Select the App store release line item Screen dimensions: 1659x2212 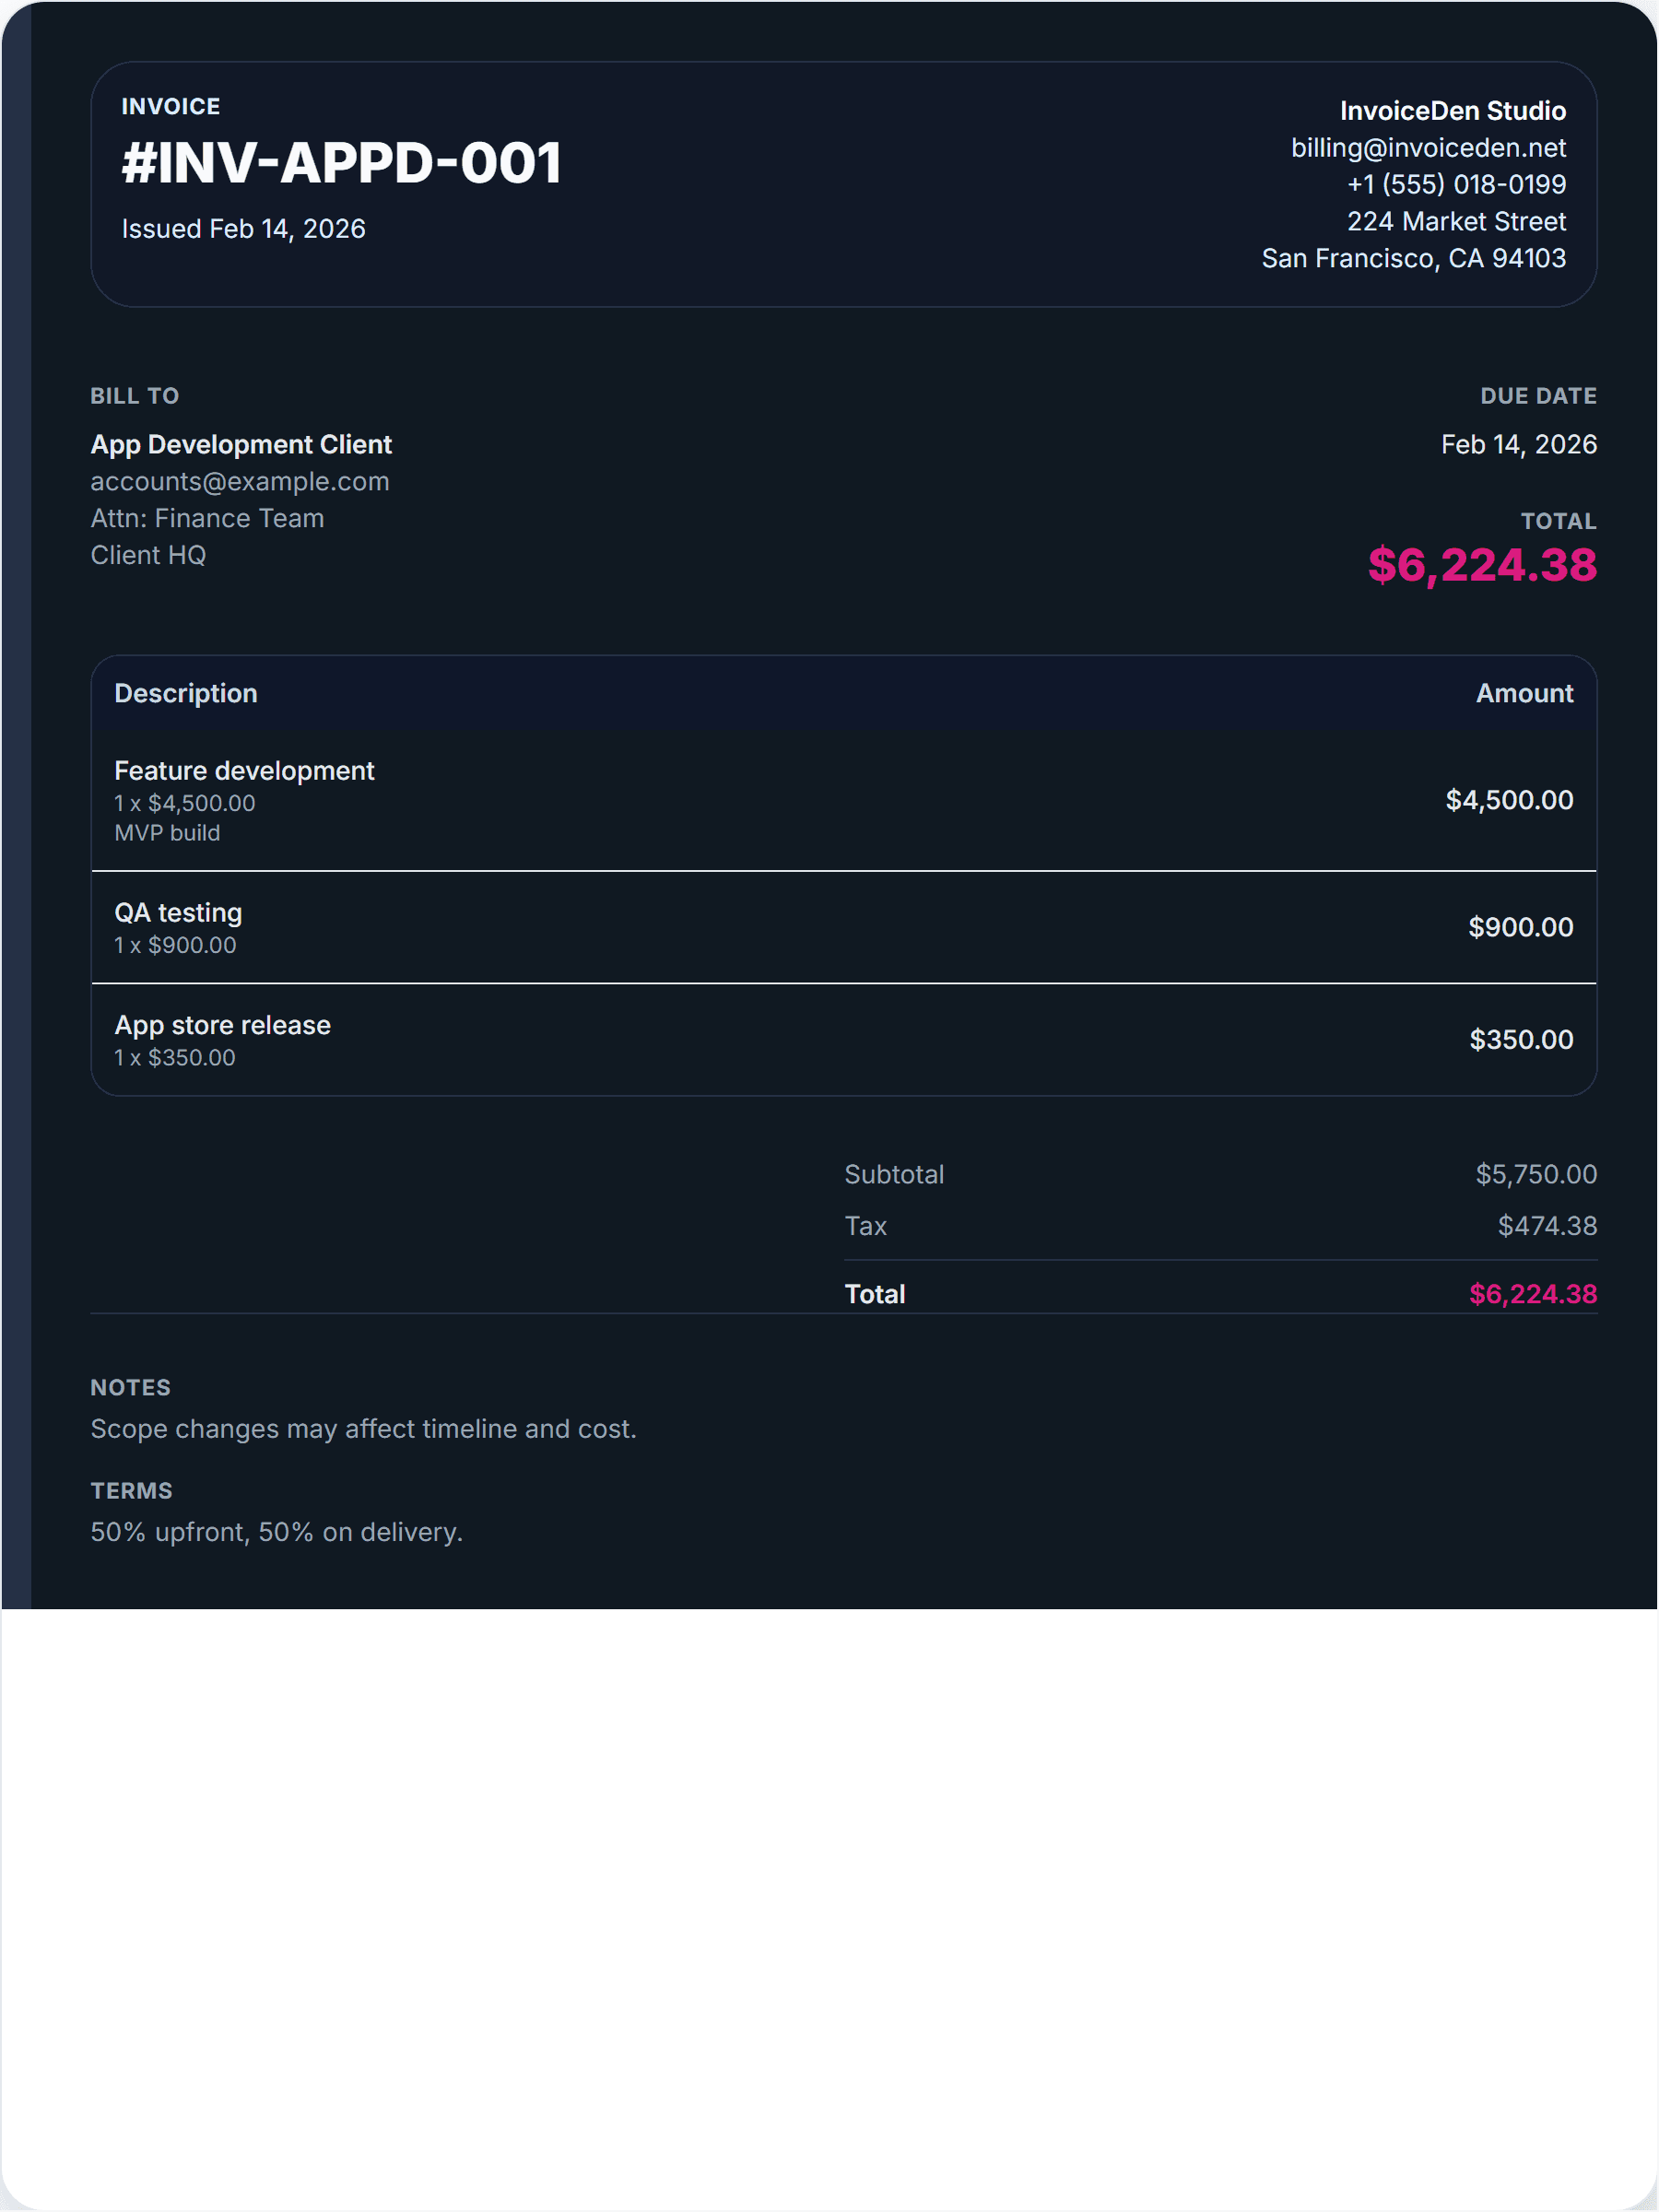click(x=222, y=1025)
